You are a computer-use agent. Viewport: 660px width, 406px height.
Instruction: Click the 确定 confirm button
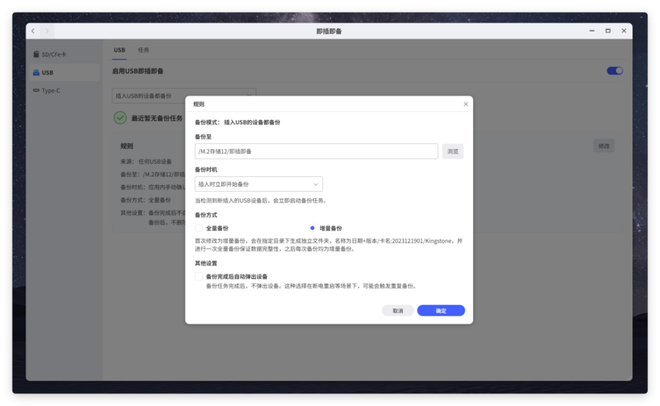click(440, 310)
